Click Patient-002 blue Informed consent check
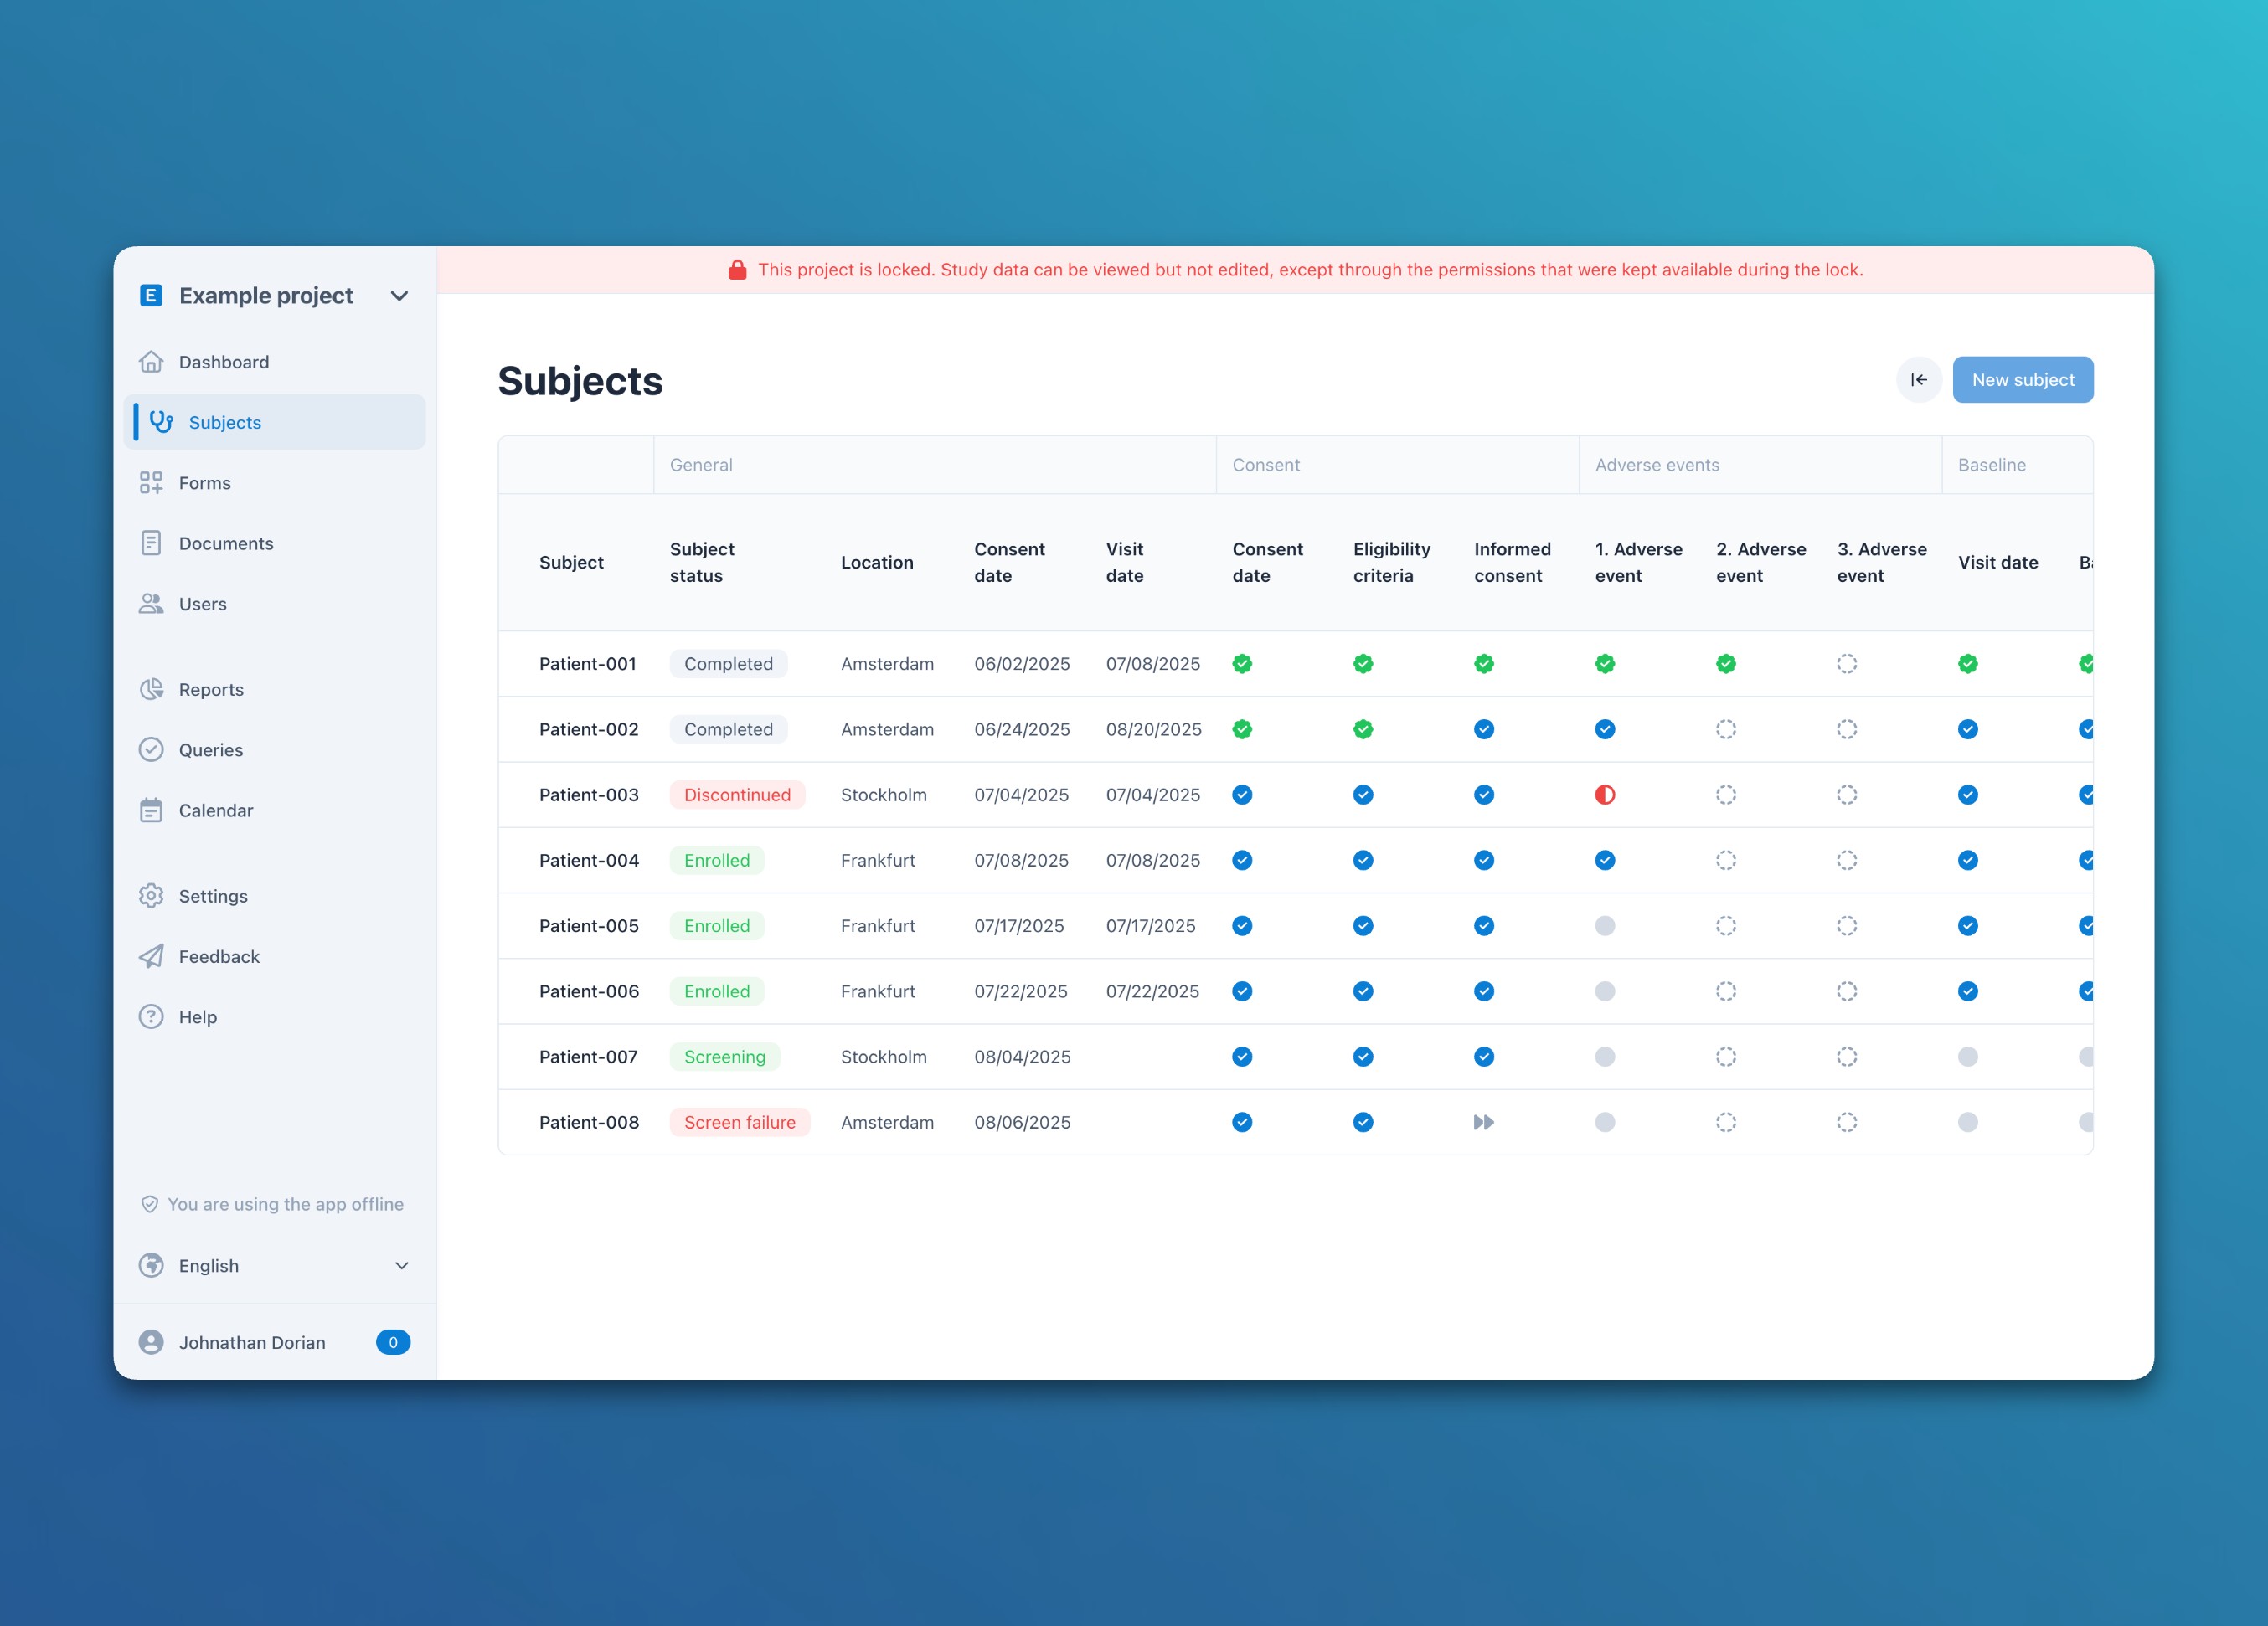The height and width of the screenshot is (1626, 2268). 1484,729
